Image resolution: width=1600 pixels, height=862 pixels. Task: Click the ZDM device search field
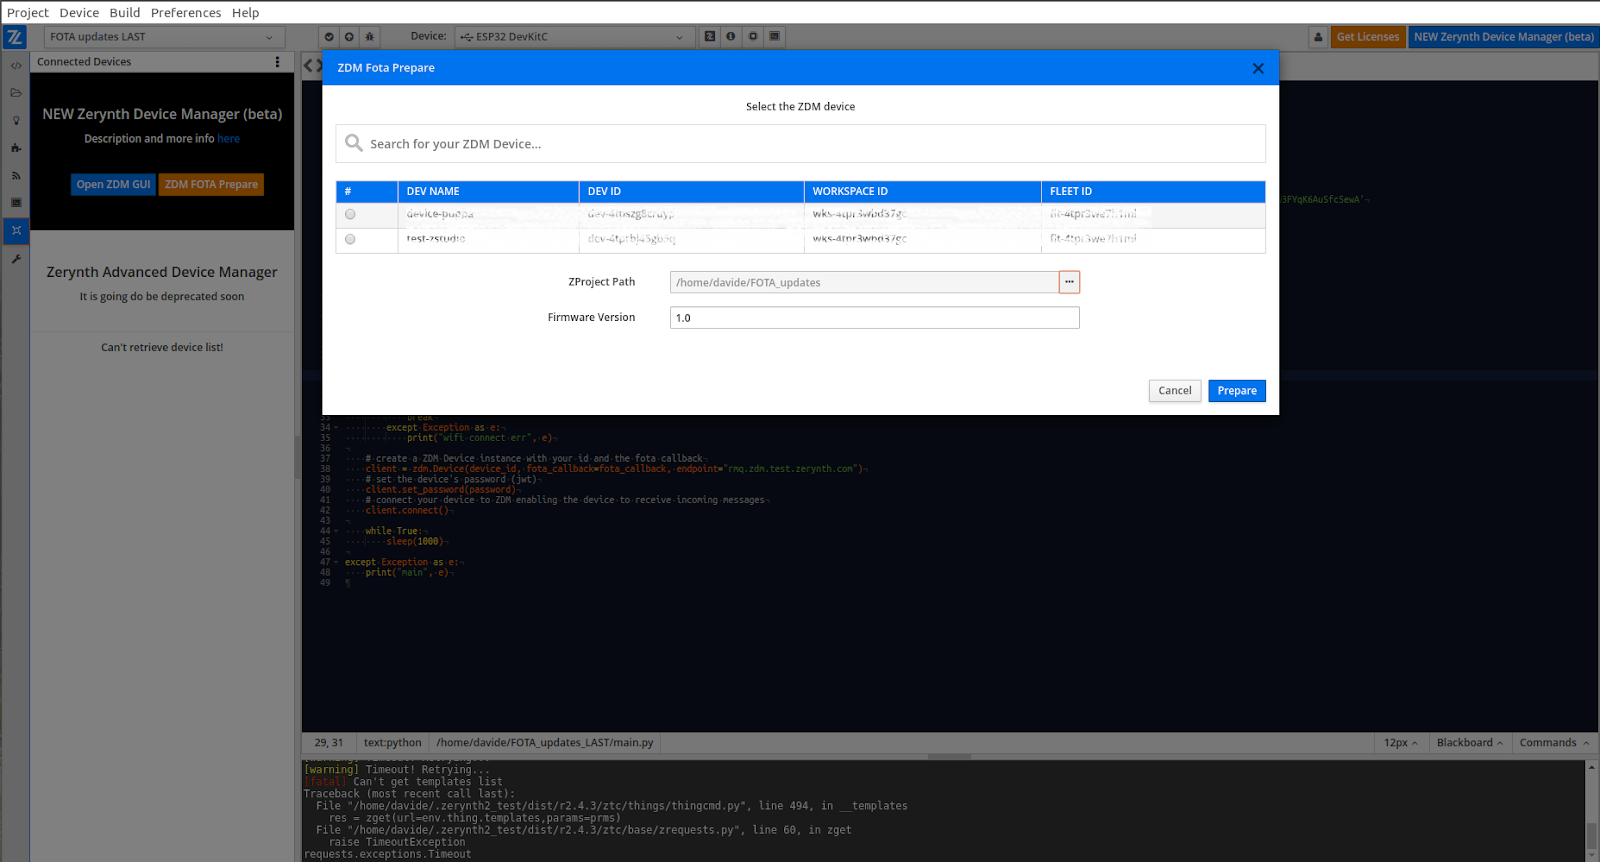point(800,144)
